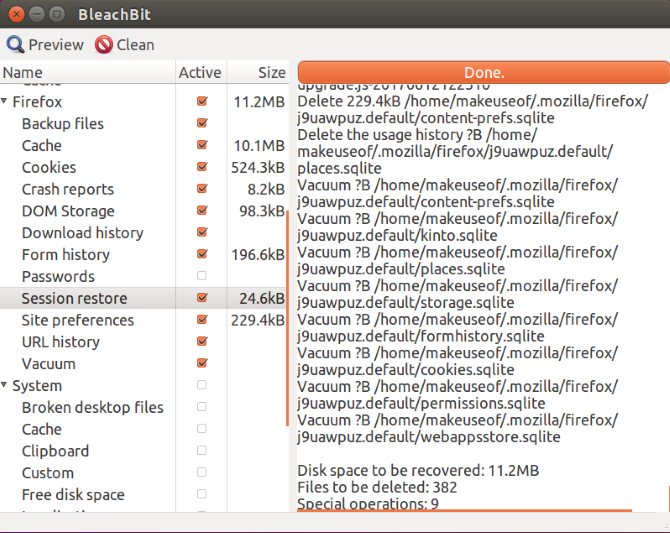670x533 pixels.
Task: Collapse the System tree group
Action: (6, 386)
